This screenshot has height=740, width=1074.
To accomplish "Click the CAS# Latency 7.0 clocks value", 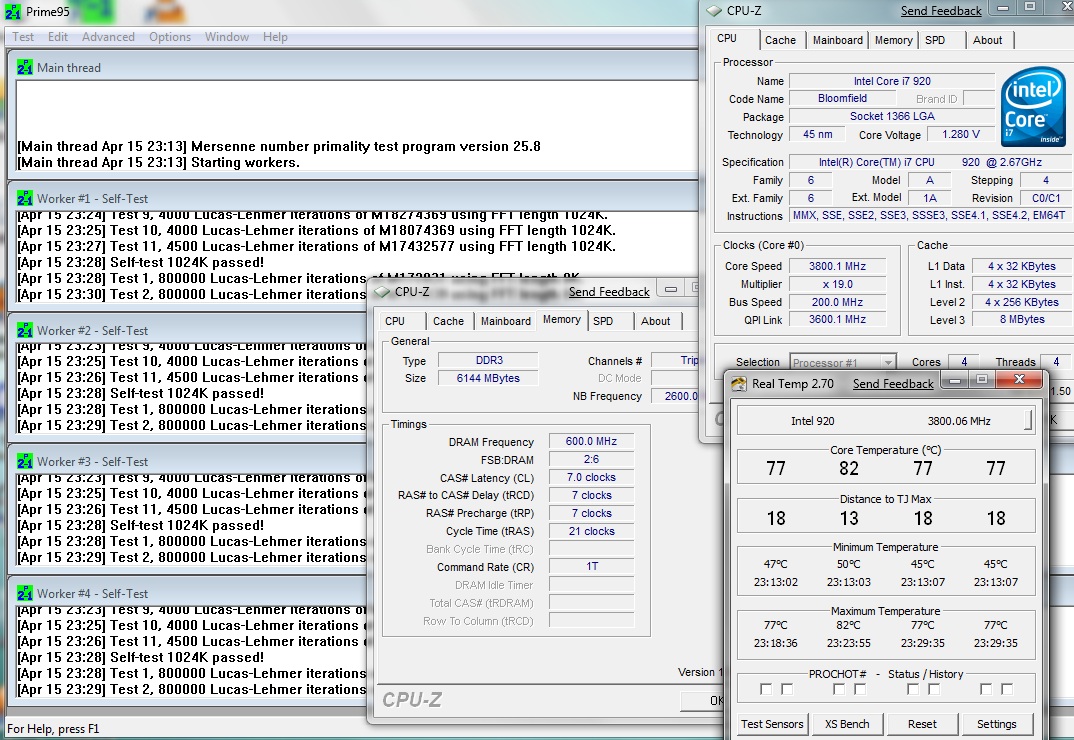I will point(591,478).
